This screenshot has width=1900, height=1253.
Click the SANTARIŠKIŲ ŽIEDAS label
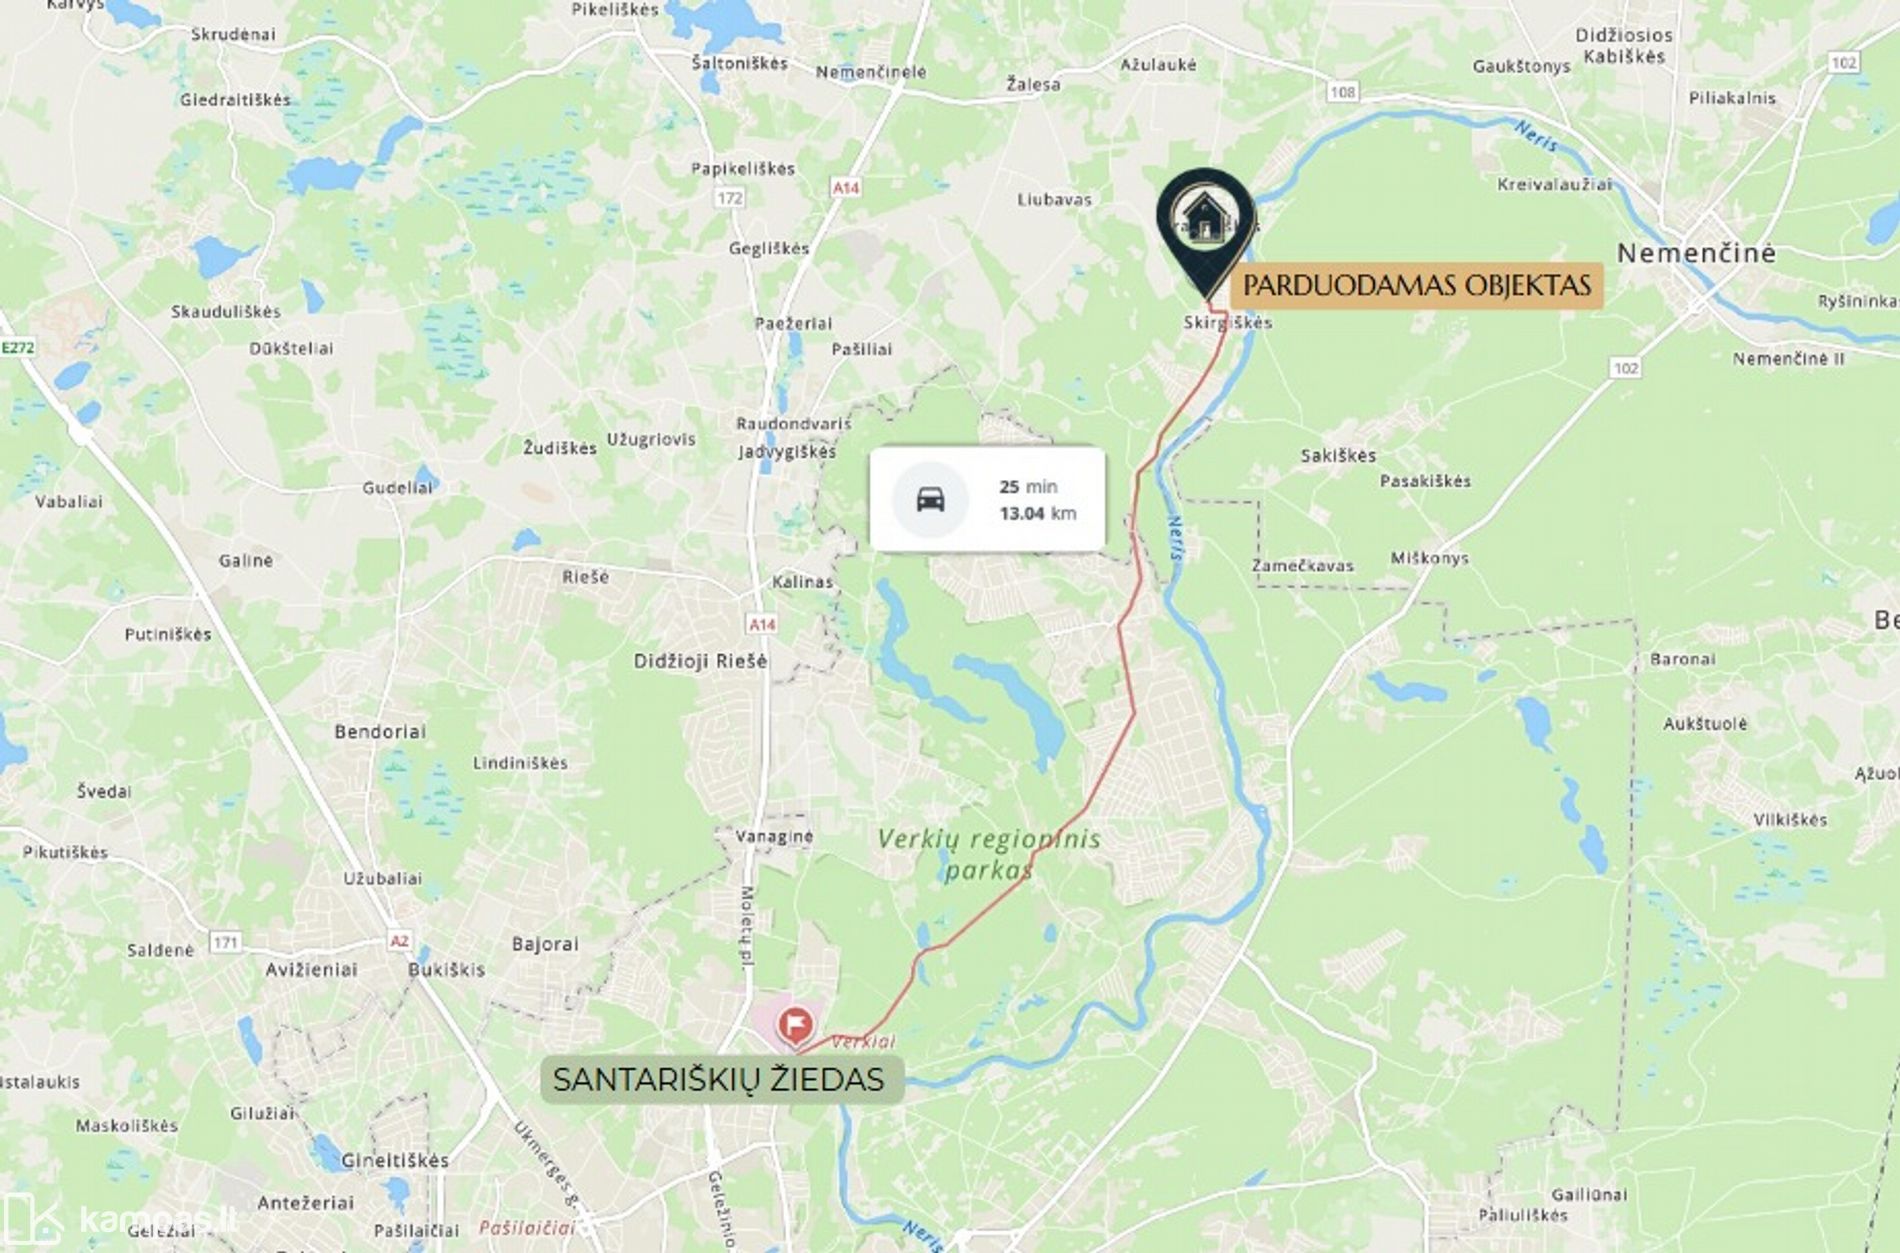pyautogui.click(x=719, y=1079)
